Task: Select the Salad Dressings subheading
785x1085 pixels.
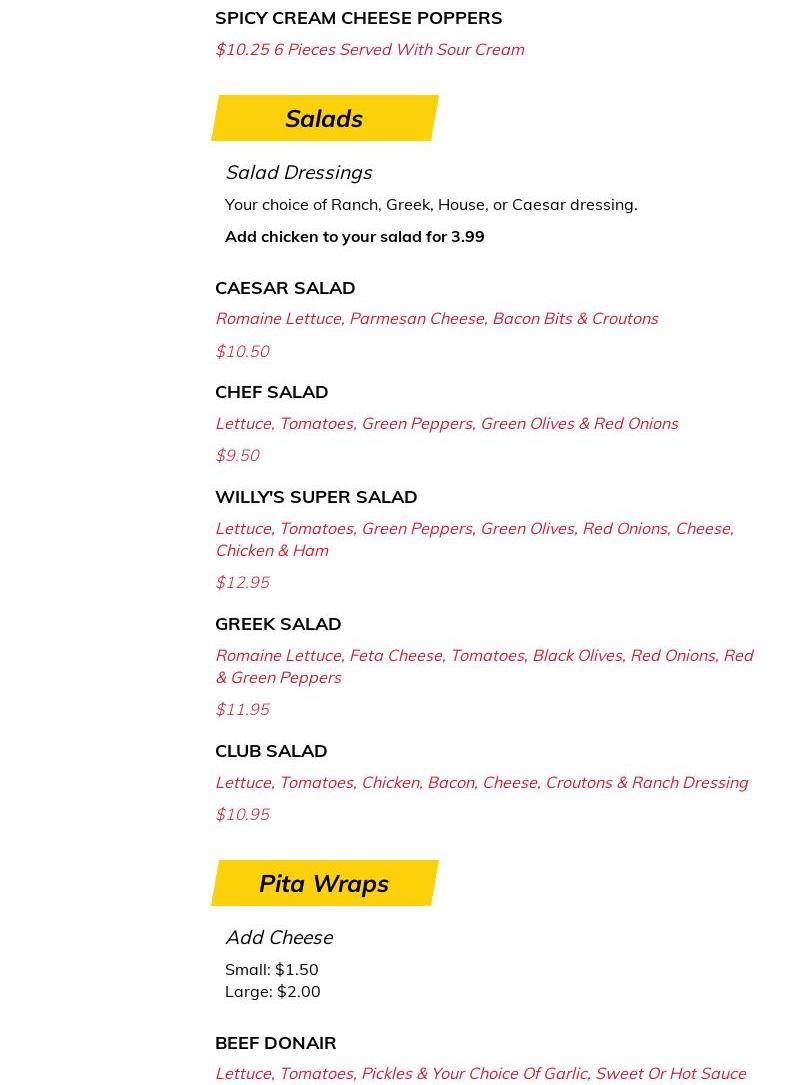Action: point(298,172)
